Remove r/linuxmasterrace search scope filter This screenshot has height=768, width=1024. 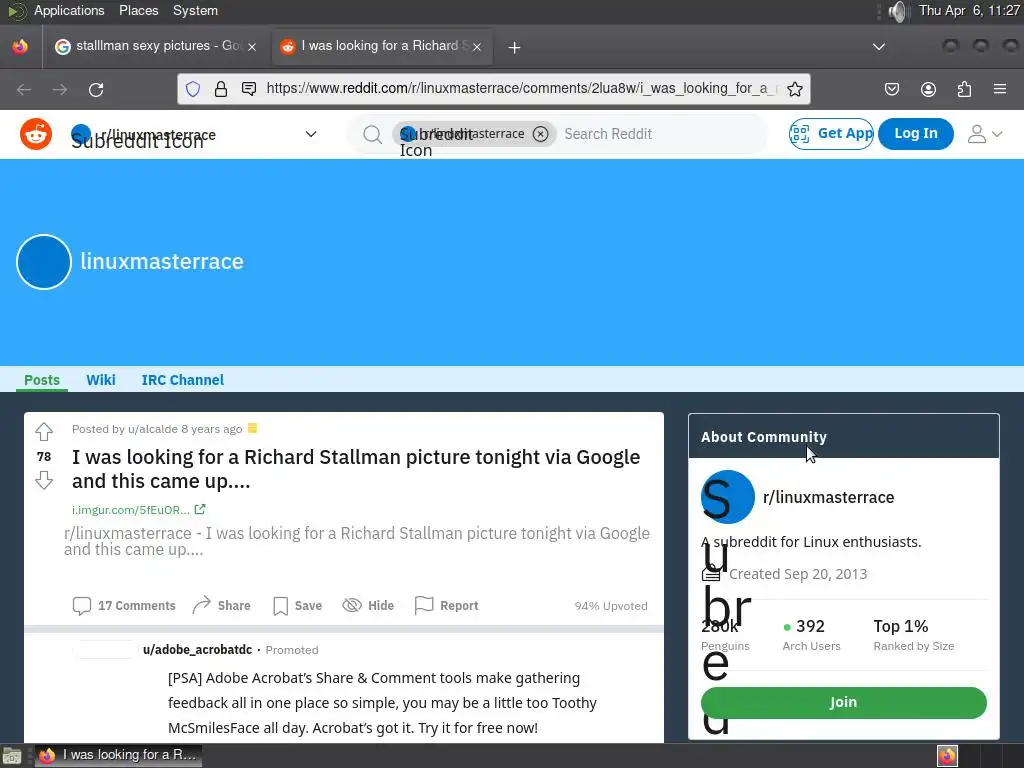pyautogui.click(x=540, y=134)
